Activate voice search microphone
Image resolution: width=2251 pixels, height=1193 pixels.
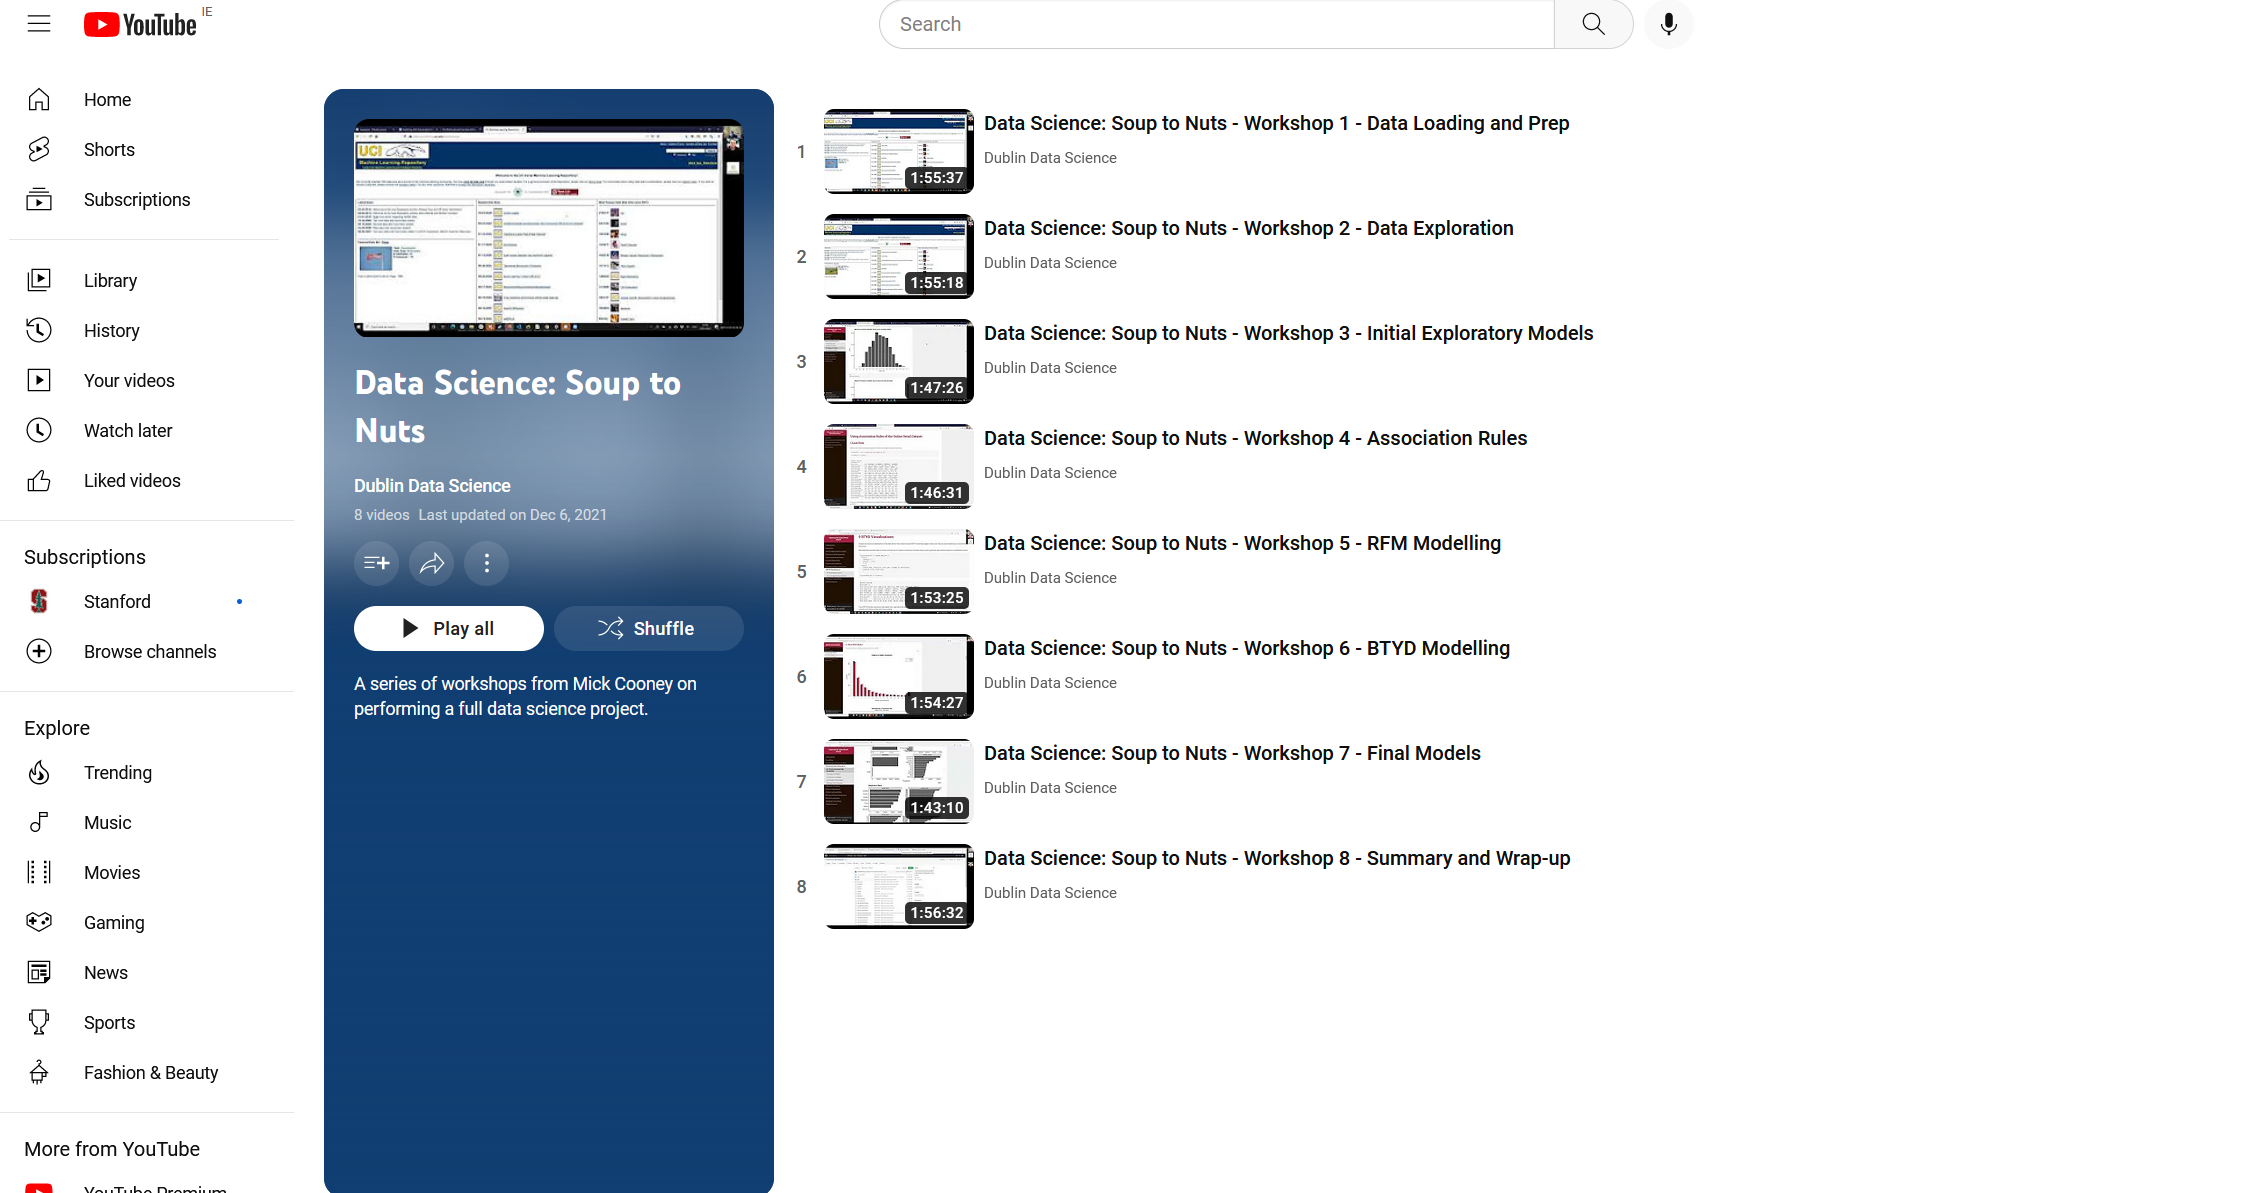pyautogui.click(x=1668, y=24)
